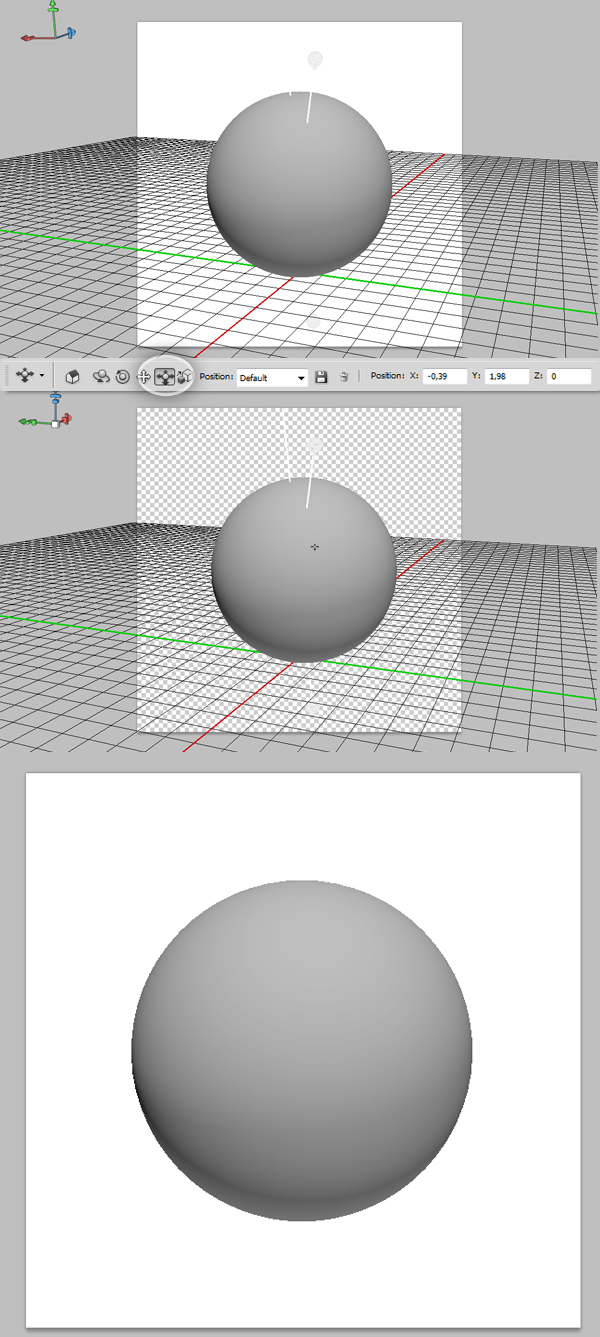Click the Position Y input field
600x1337 pixels.
506,377
